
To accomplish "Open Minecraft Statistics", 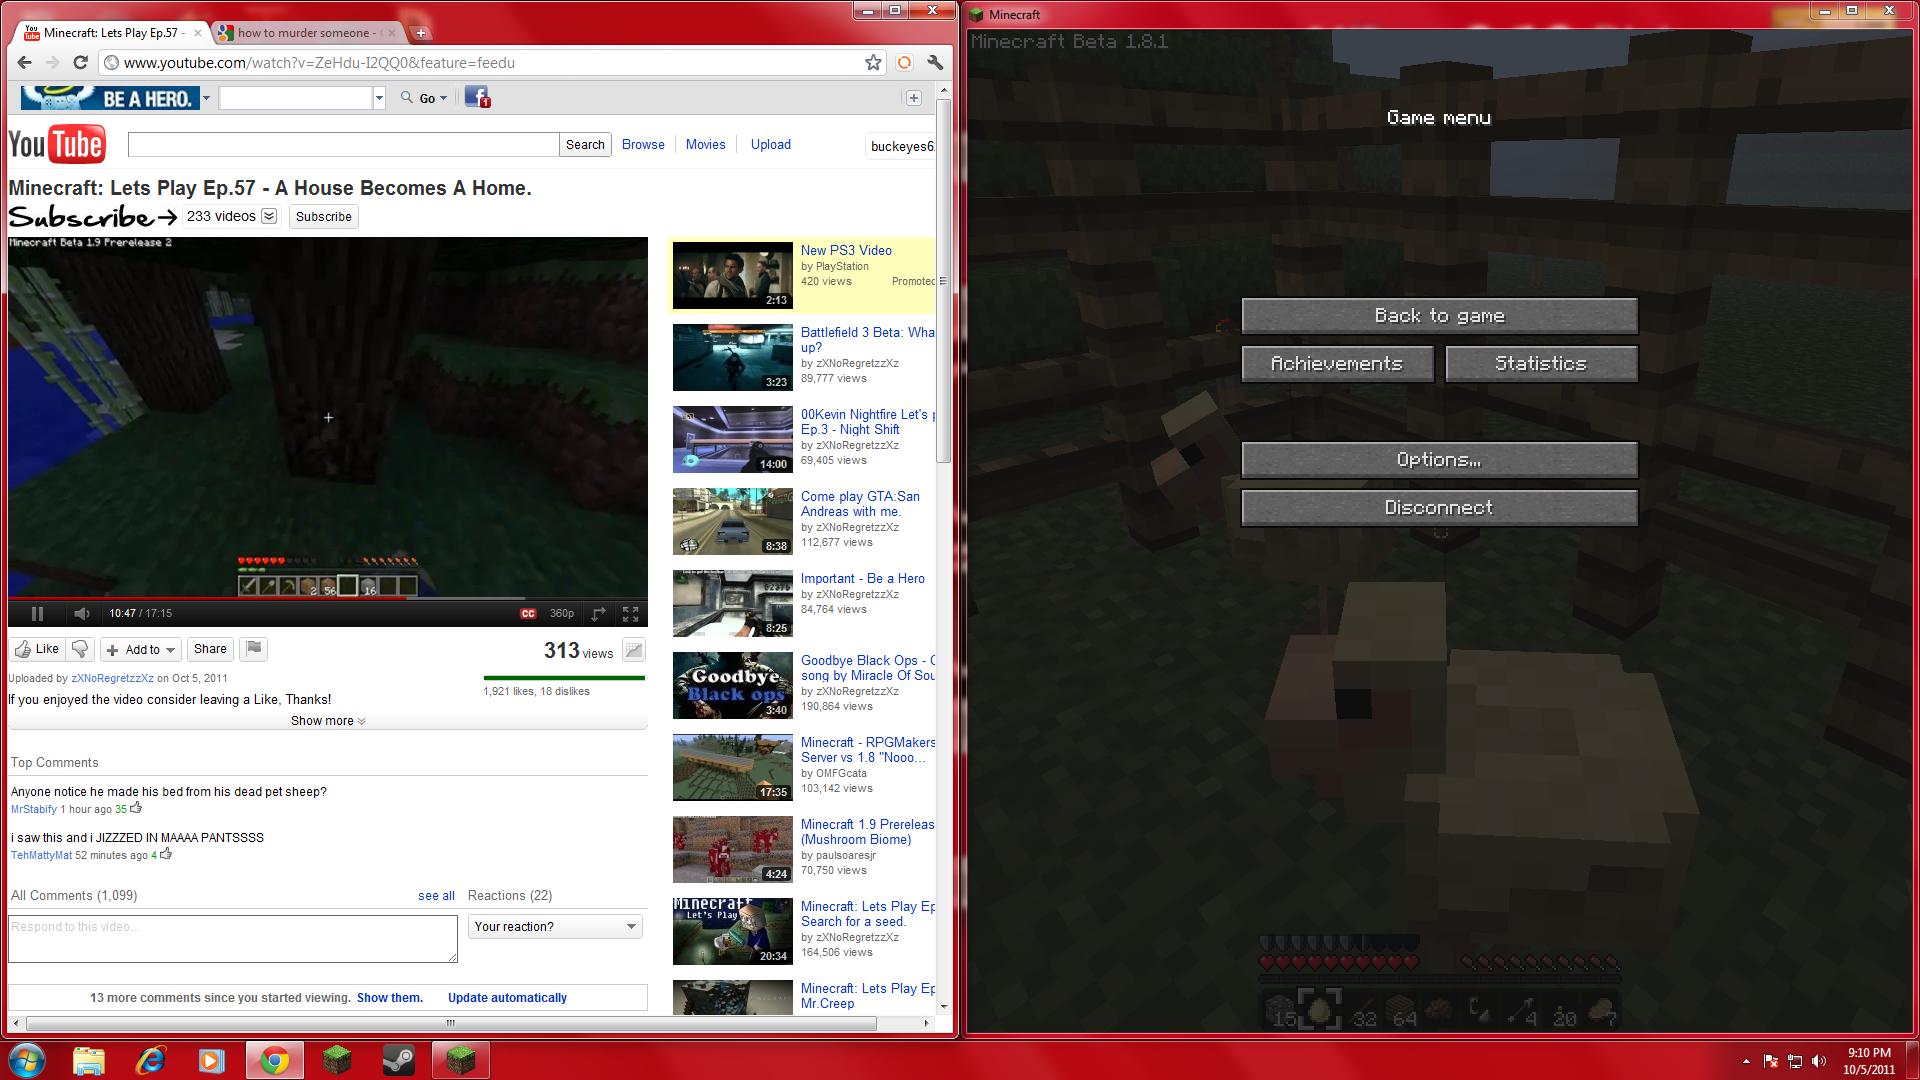I will 1541,364.
